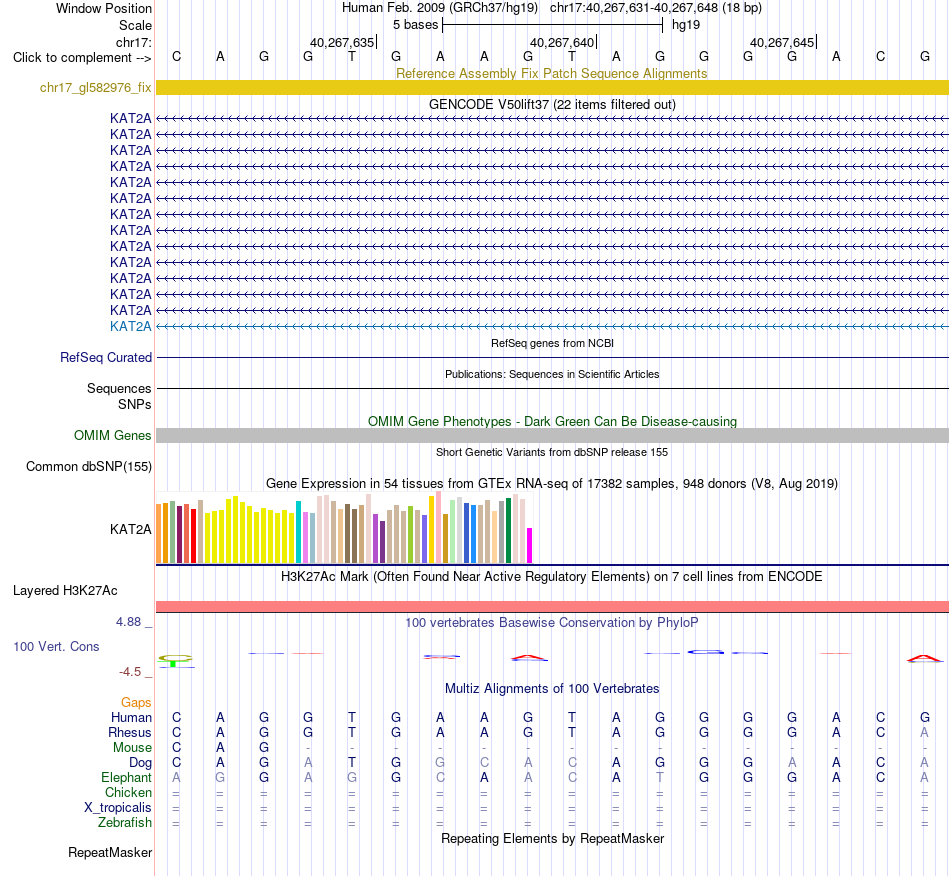Click the 'Scale' label
Viewport: 950px width, 876px height.
pos(135,25)
